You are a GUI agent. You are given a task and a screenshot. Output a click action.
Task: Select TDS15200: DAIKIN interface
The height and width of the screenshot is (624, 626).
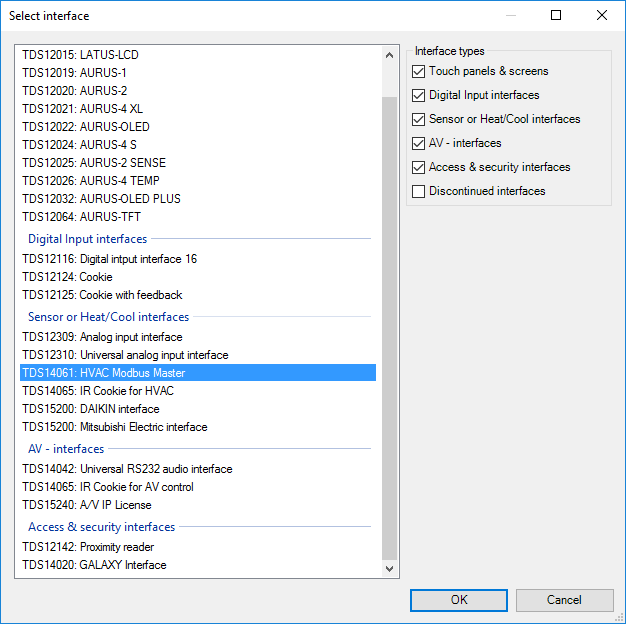[90, 409]
